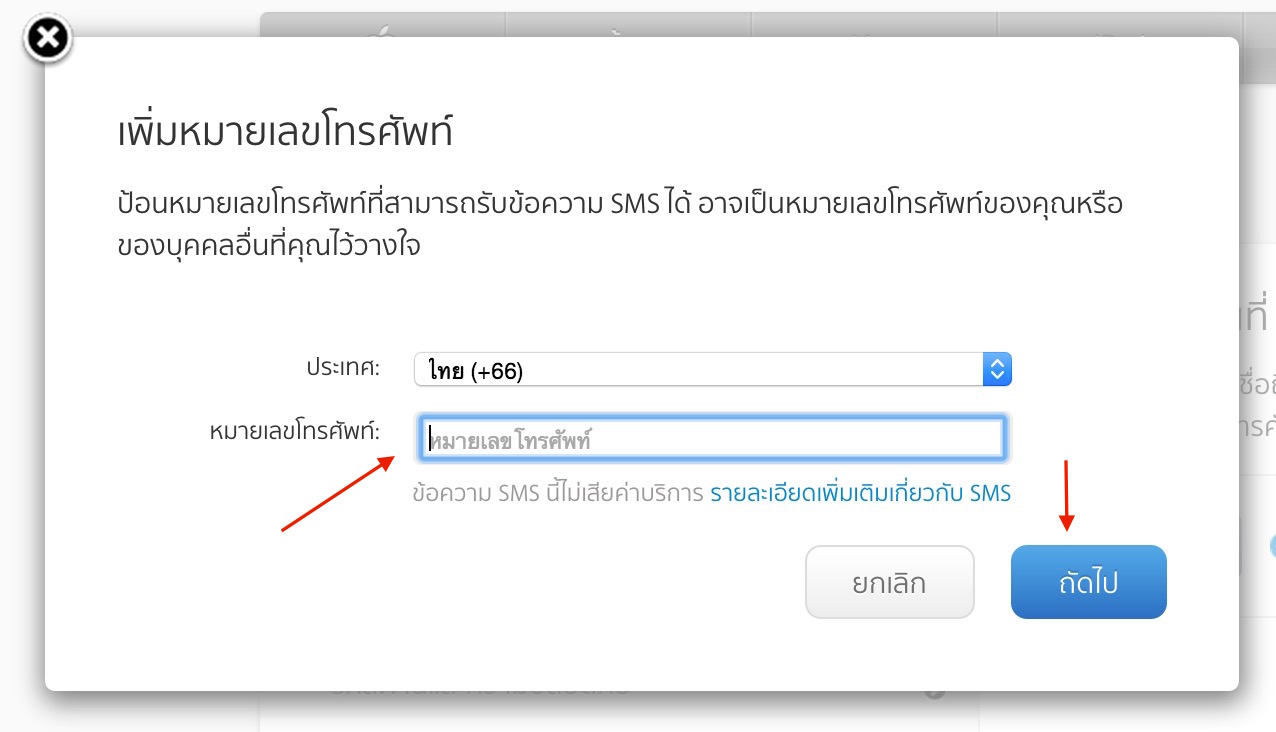Image resolution: width=1276 pixels, height=732 pixels.
Task: Click the down arrow of the country combo box
Action: coord(996,374)
